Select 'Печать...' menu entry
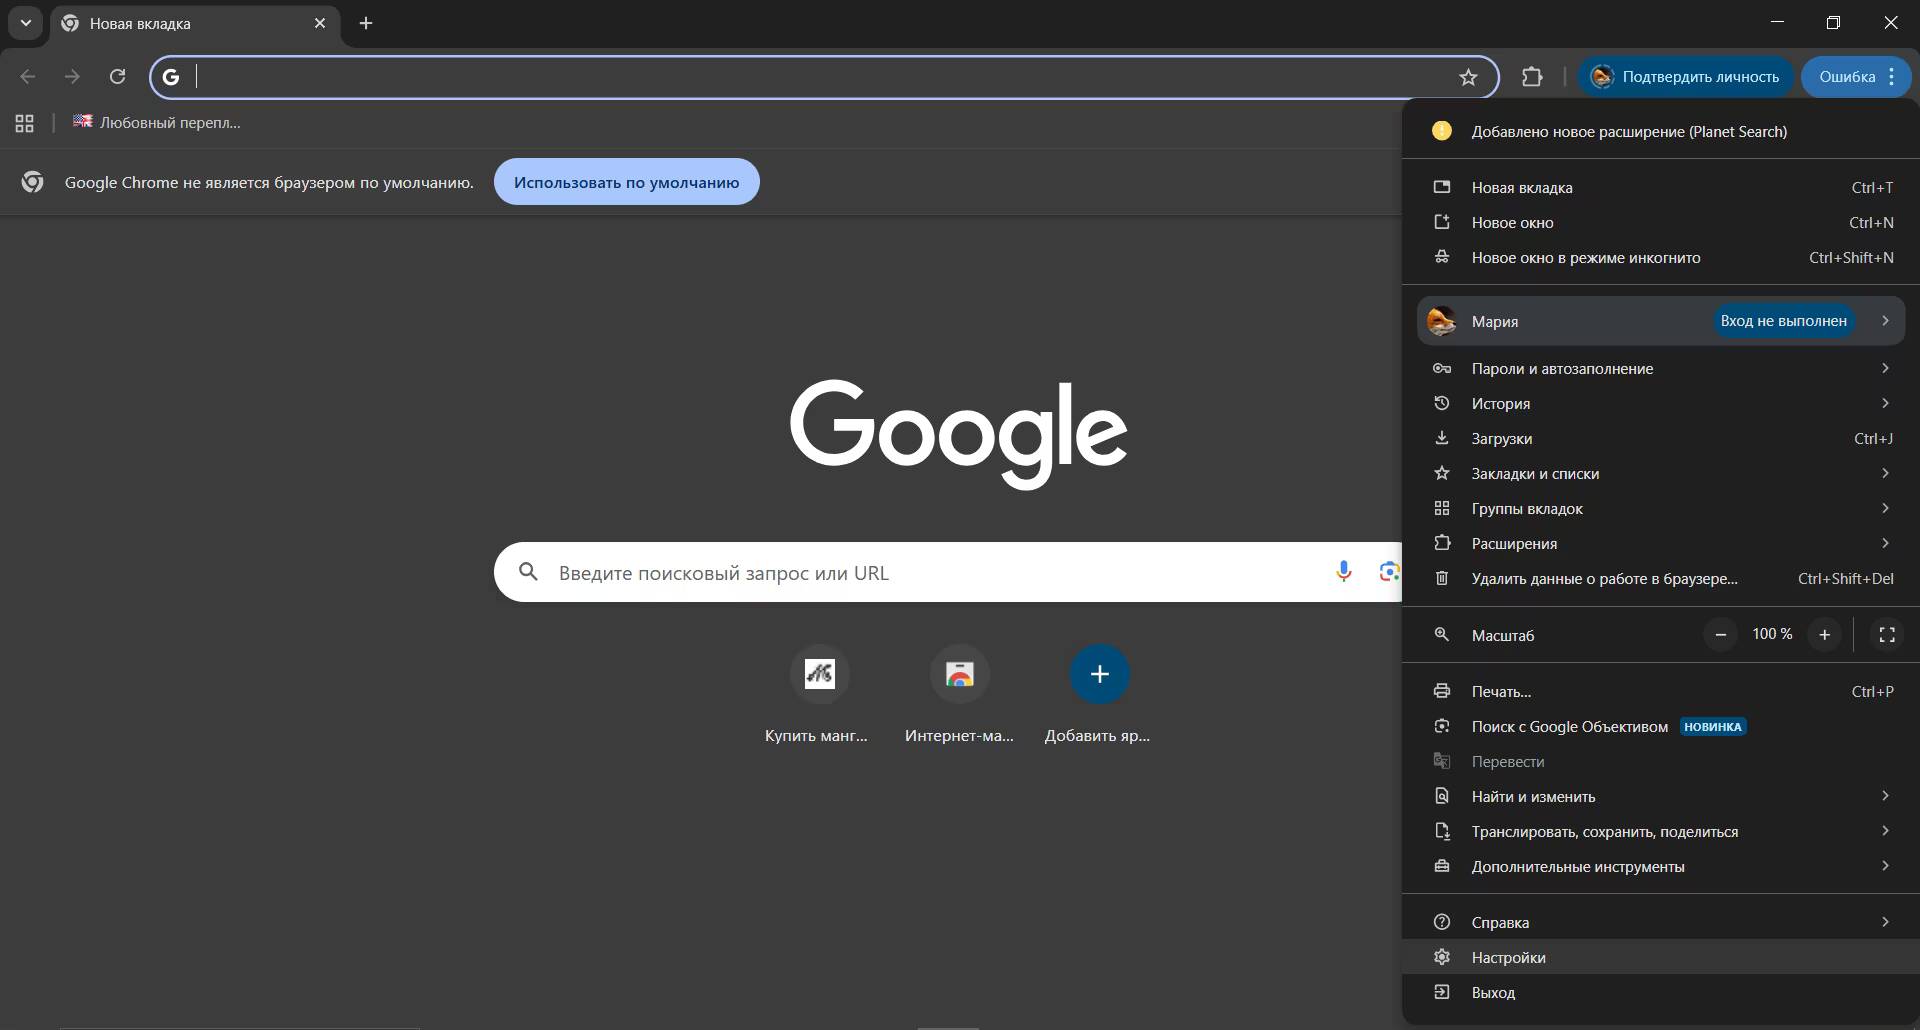Screen dimensions: 1920x1030 click(1661, 691)
